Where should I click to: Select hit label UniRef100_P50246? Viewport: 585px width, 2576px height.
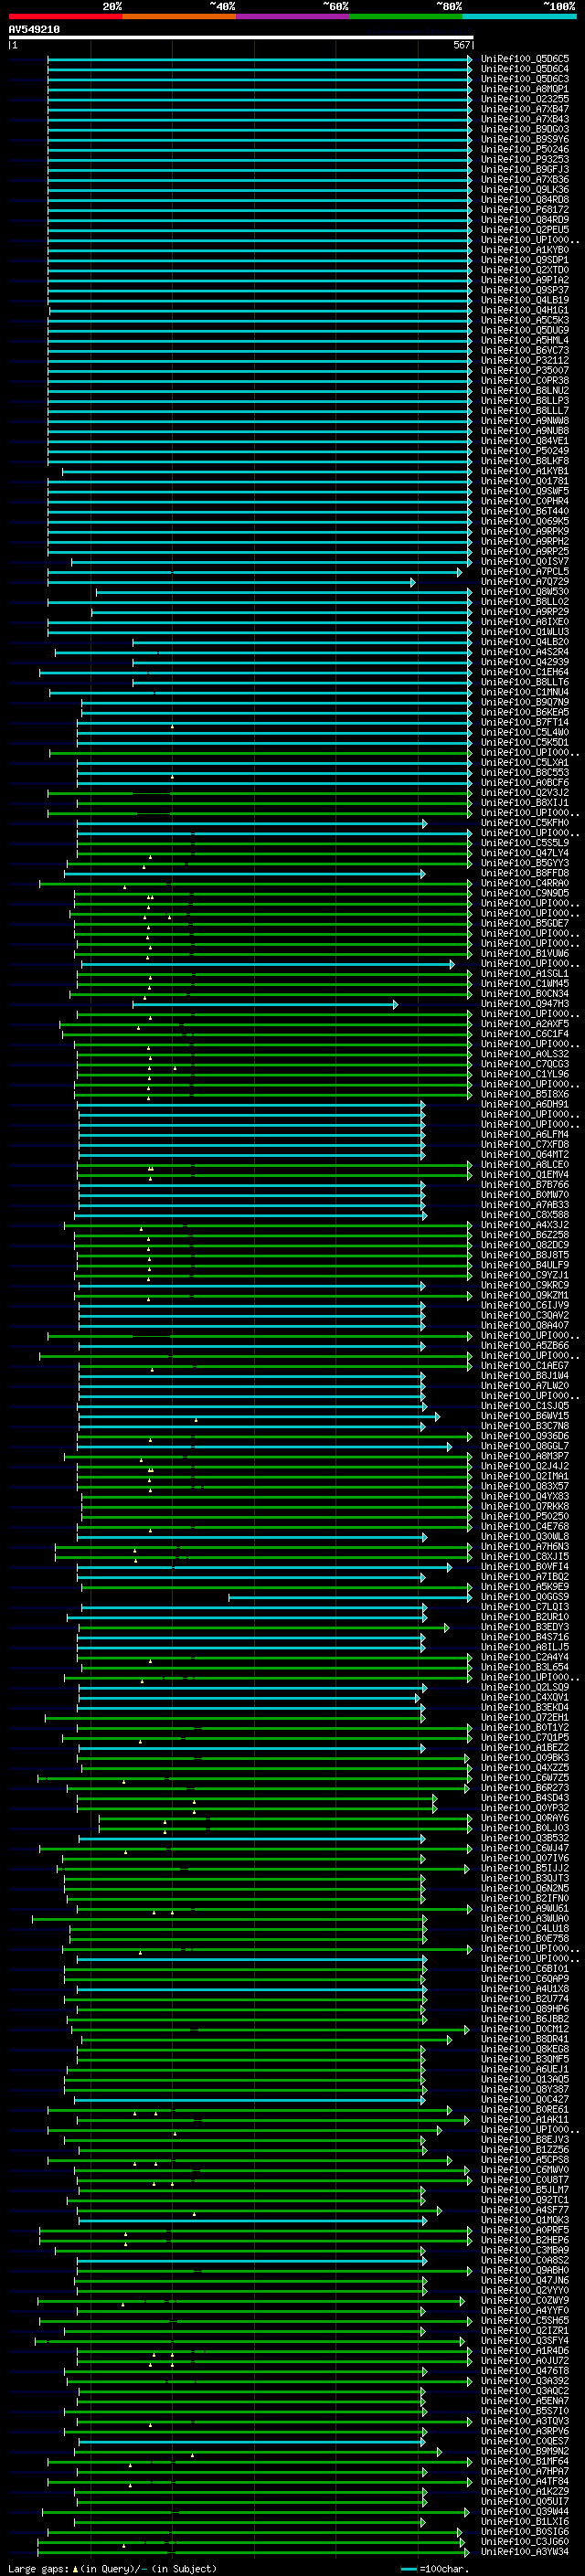[525, 149]
